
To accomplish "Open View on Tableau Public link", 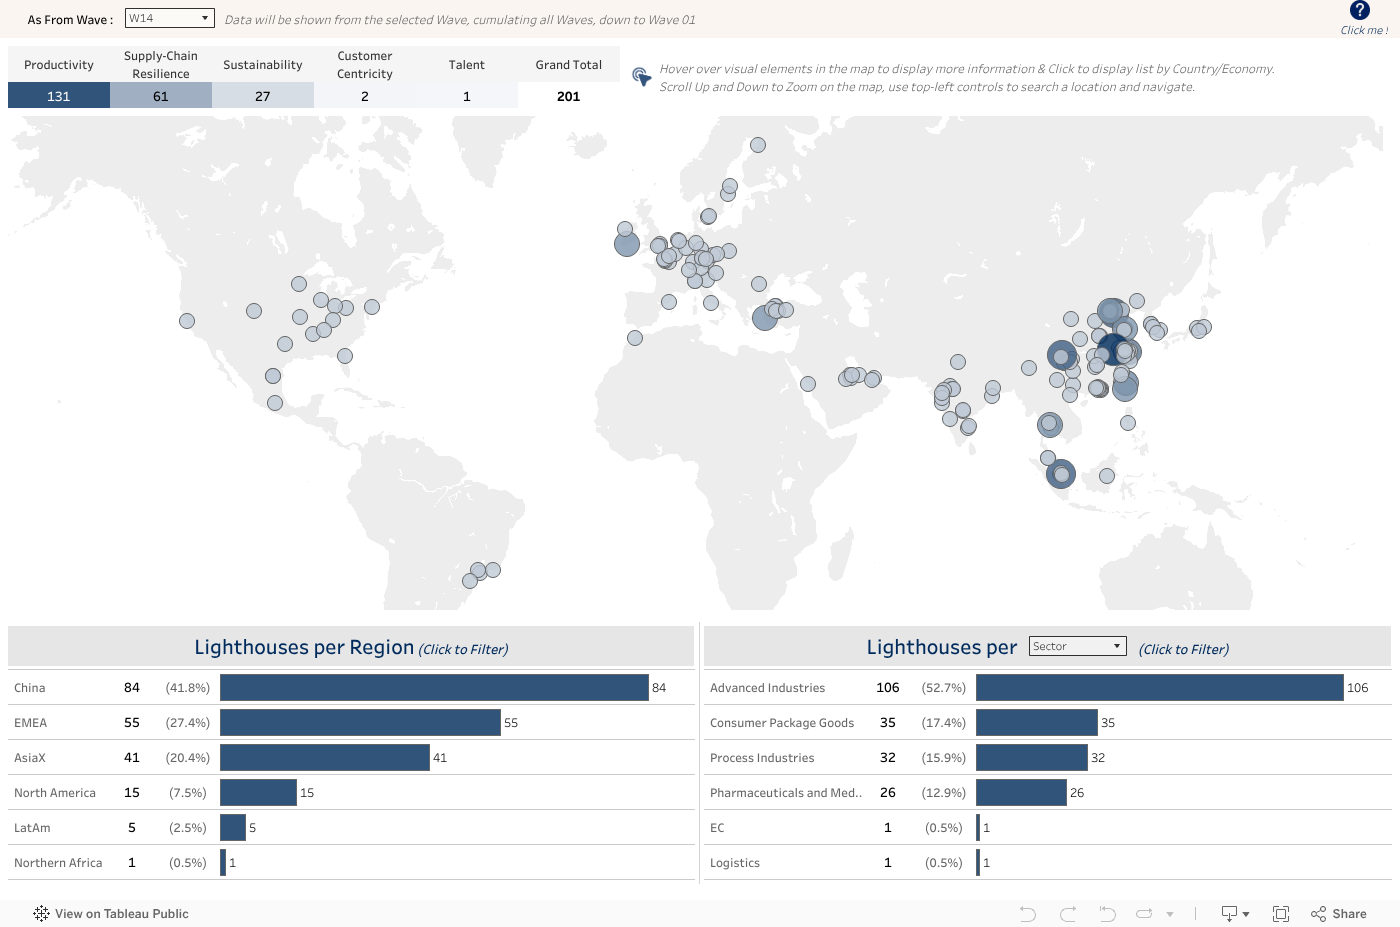I will [121, 914].
